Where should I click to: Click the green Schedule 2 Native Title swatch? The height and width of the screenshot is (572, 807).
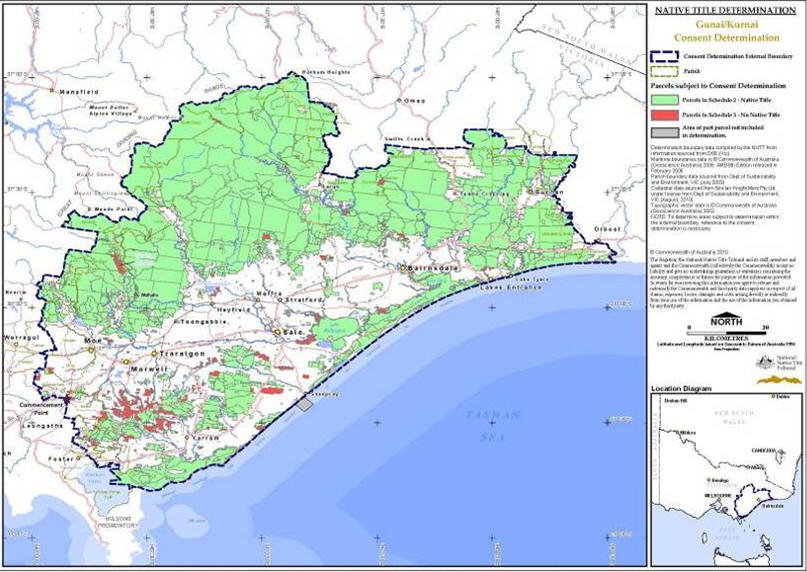(x=664, y=100)
